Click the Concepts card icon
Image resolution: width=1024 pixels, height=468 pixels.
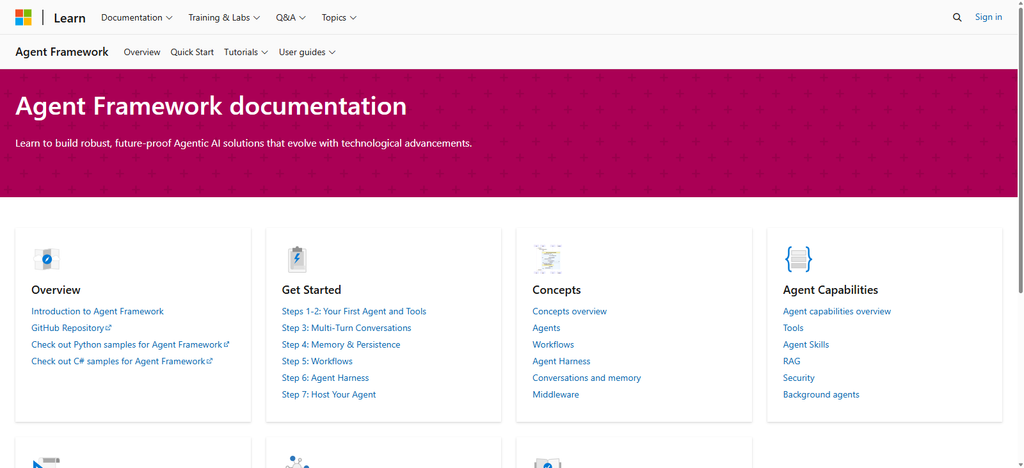(x=547, y=259)
